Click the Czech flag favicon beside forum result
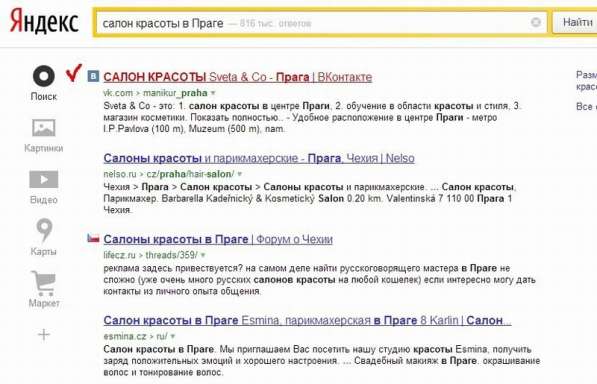The width and height of the screenshot is (597, 384). tap(93, 238)
